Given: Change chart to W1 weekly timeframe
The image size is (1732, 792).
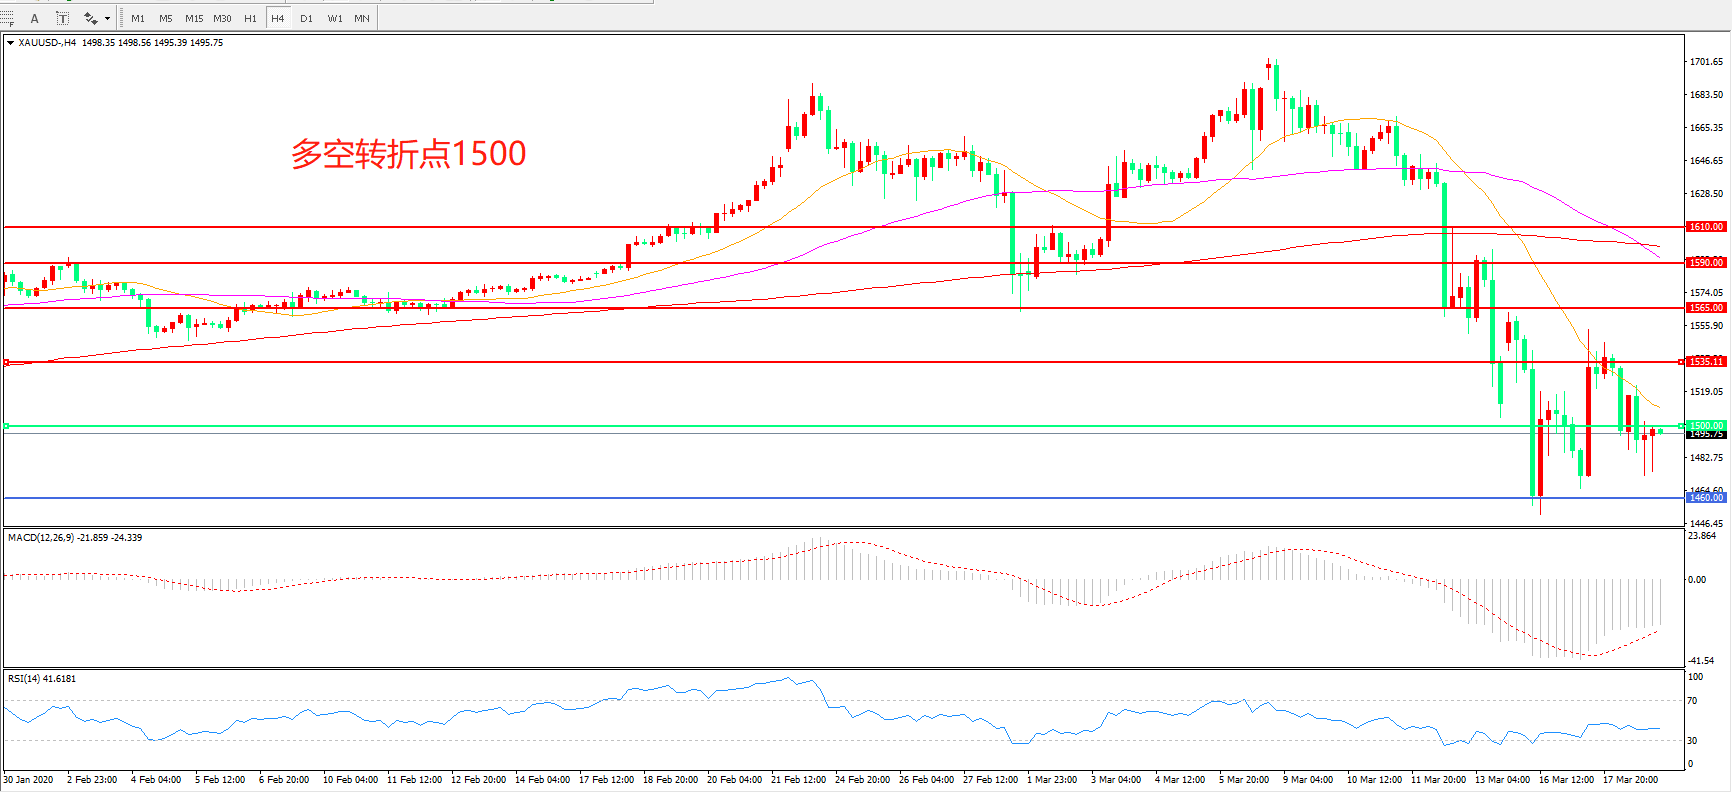Looking at the screenshot, I should click(x=335, y=18).
